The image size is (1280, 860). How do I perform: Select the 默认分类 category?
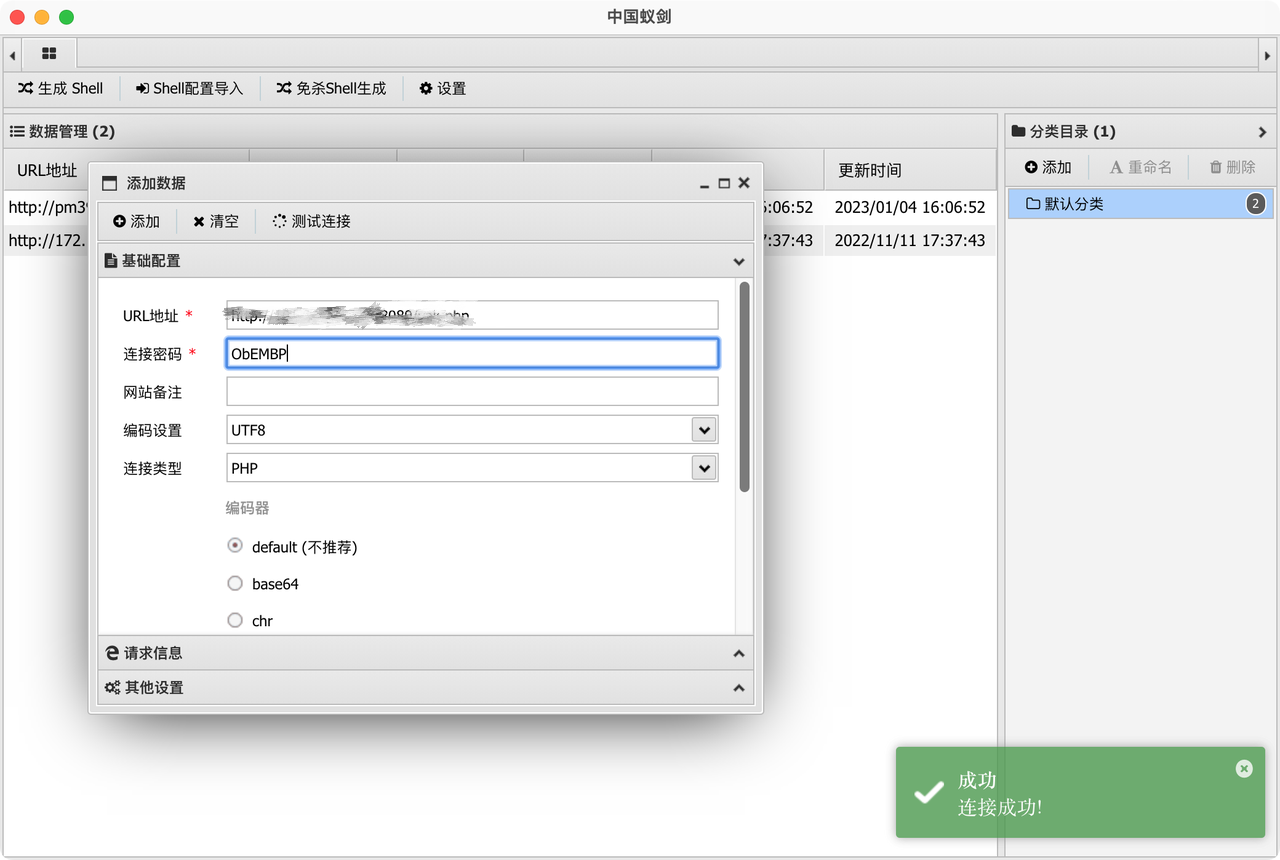click(1140, 204)
